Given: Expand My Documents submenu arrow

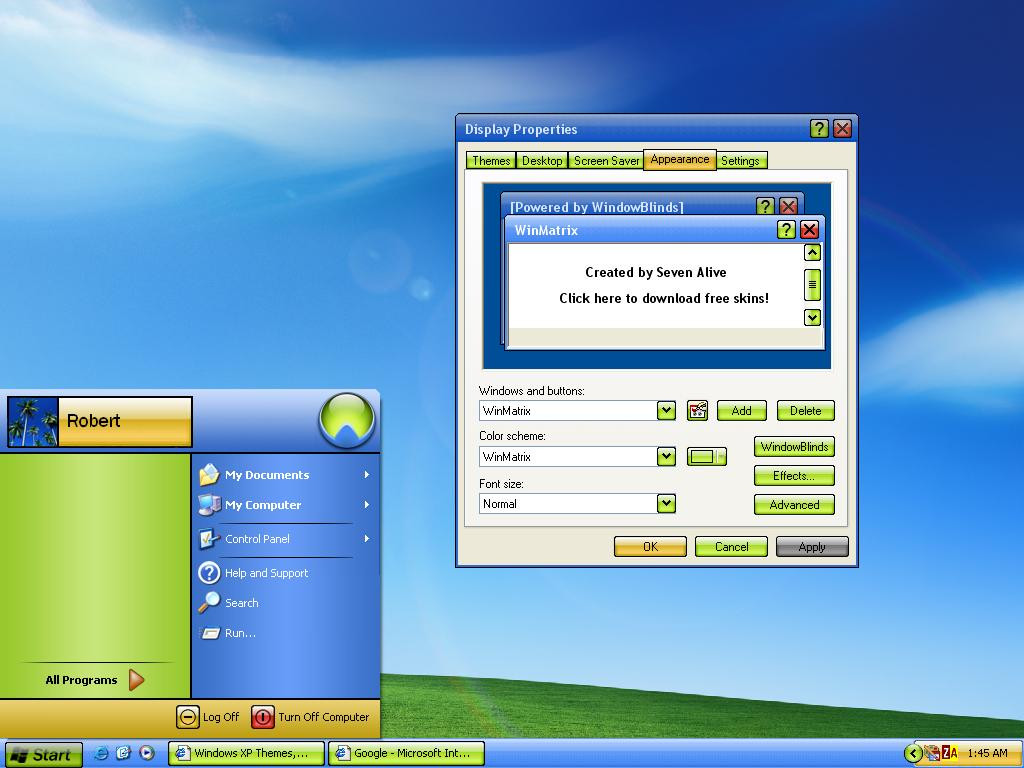Looking at the screenshot, I should 367,475.
